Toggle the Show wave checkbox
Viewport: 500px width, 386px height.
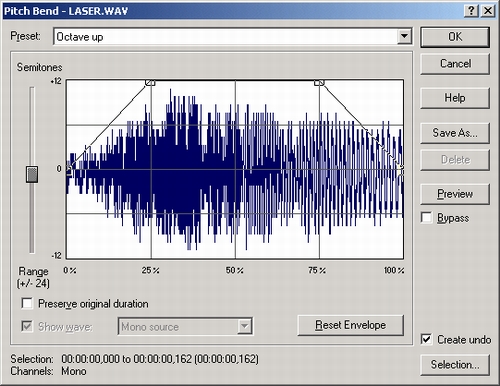pyautogui.click(x=27, y=326)
